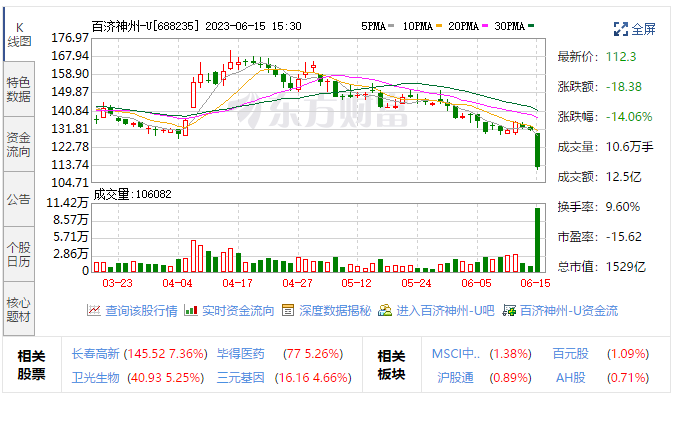Click the AH股 change (0.71%)
This screenshot has height=421, width=675.
pos(628,378)
